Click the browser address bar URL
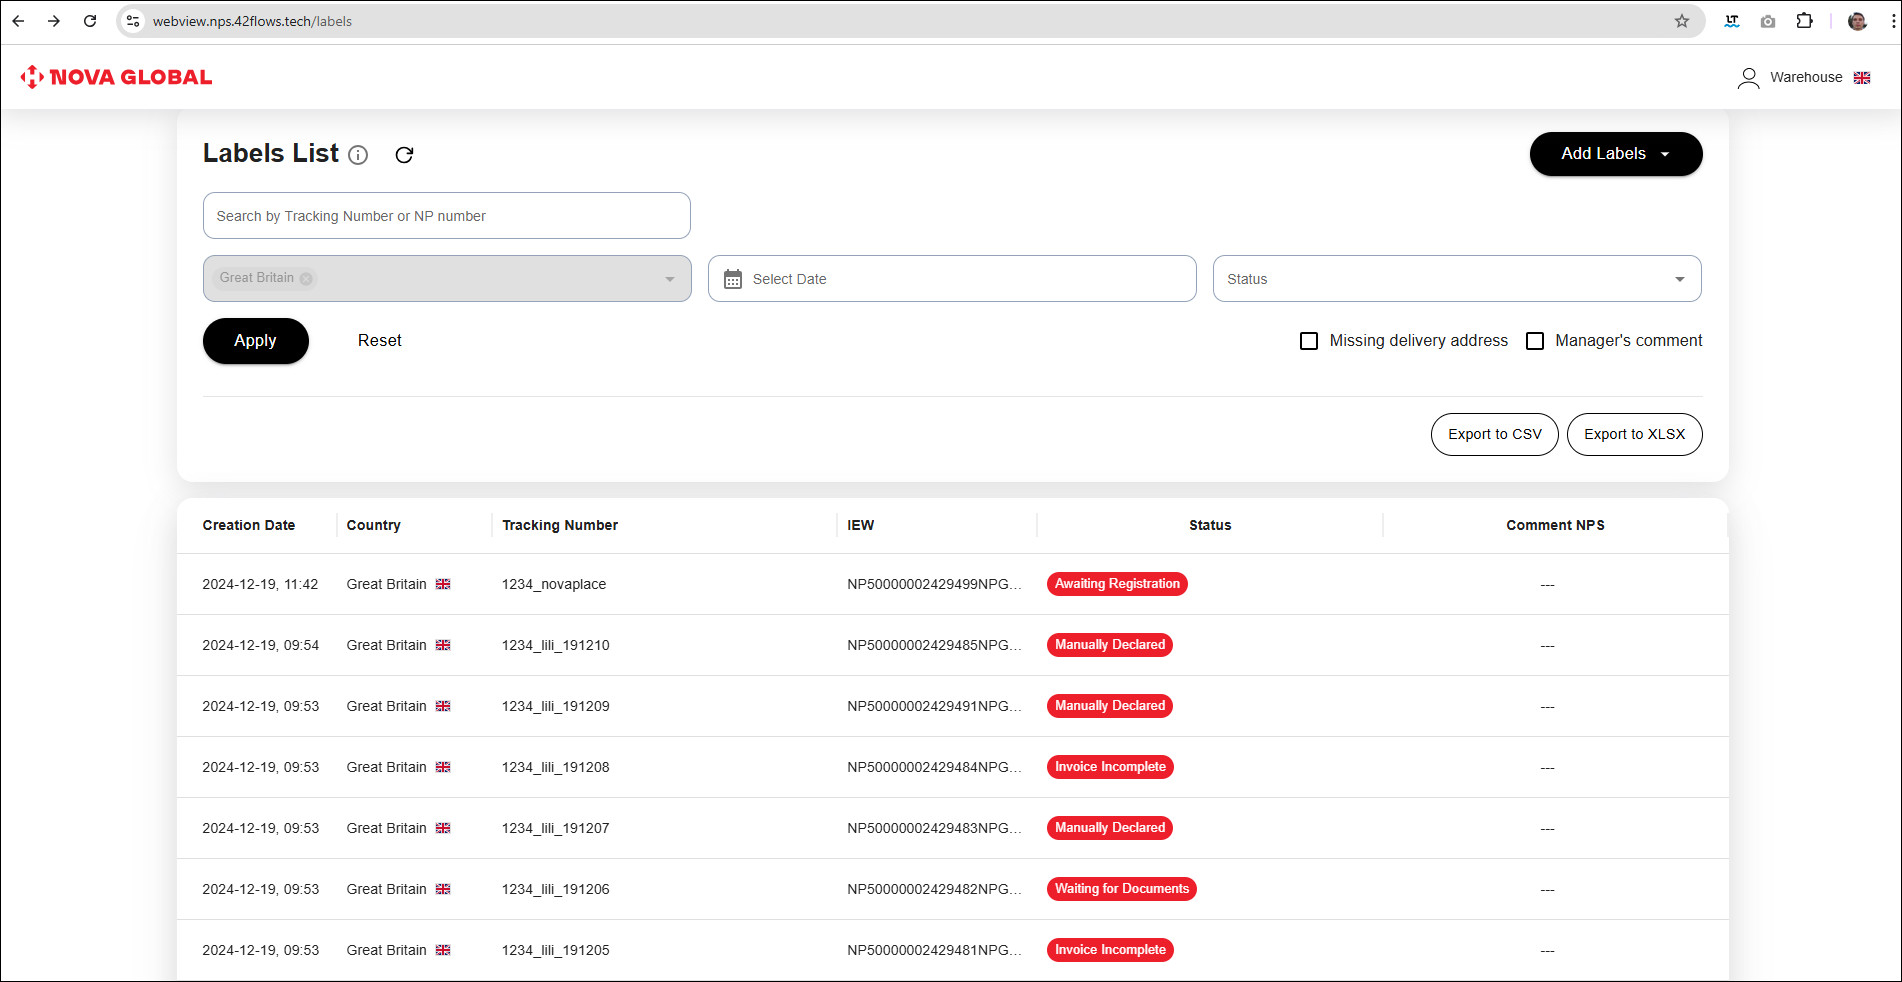The image size is (1902, 982). [x=252, y=21]
